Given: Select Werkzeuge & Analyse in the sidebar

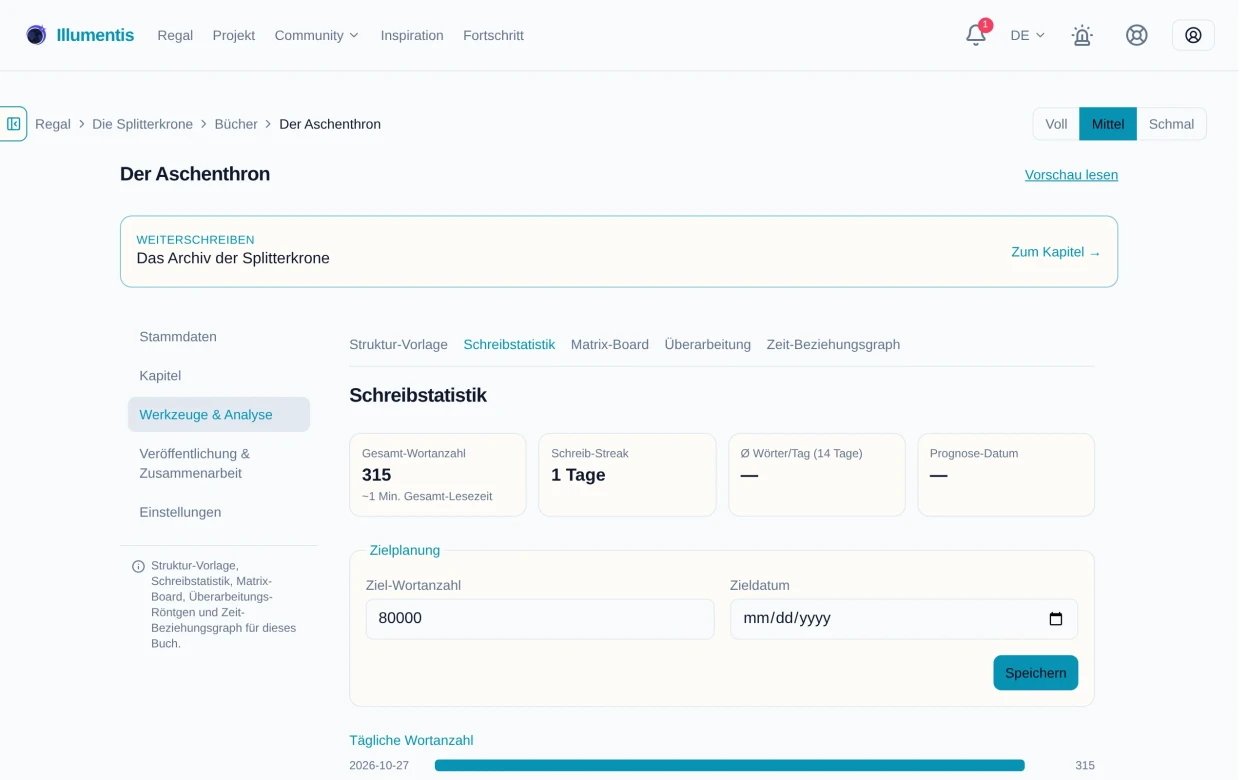Looking at the screenshot, I should point(219,415).
